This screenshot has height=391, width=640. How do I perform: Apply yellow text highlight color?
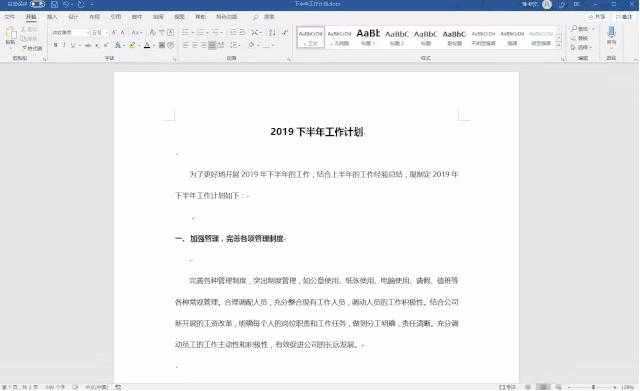click(132, 45)
